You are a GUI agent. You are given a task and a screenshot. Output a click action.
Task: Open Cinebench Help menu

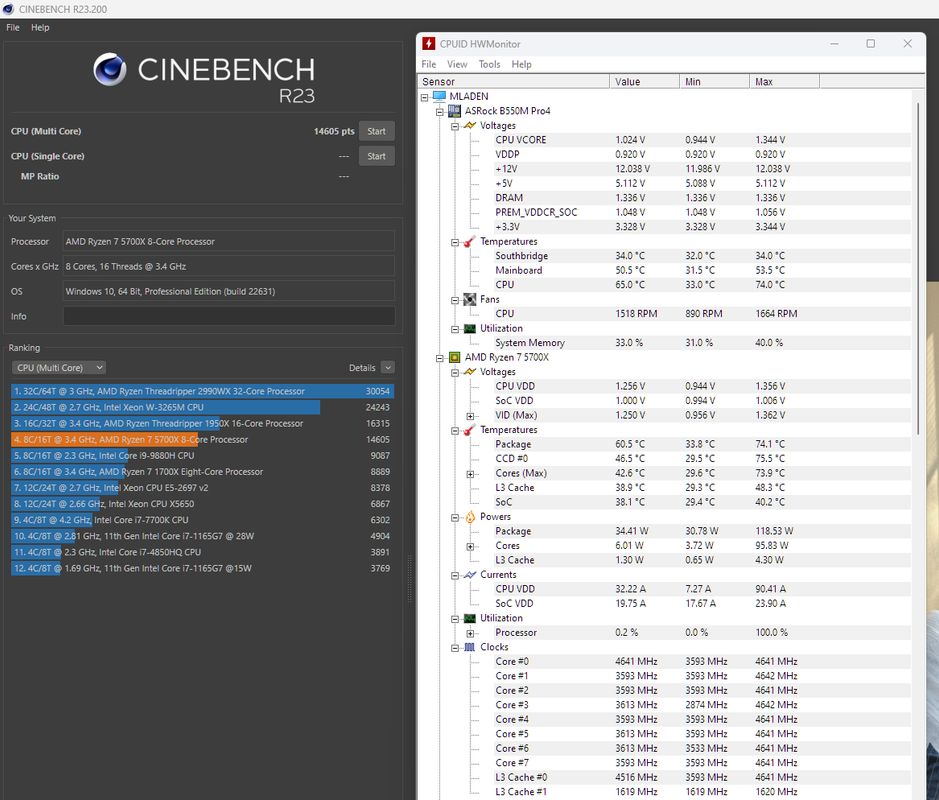pos(40,28)
